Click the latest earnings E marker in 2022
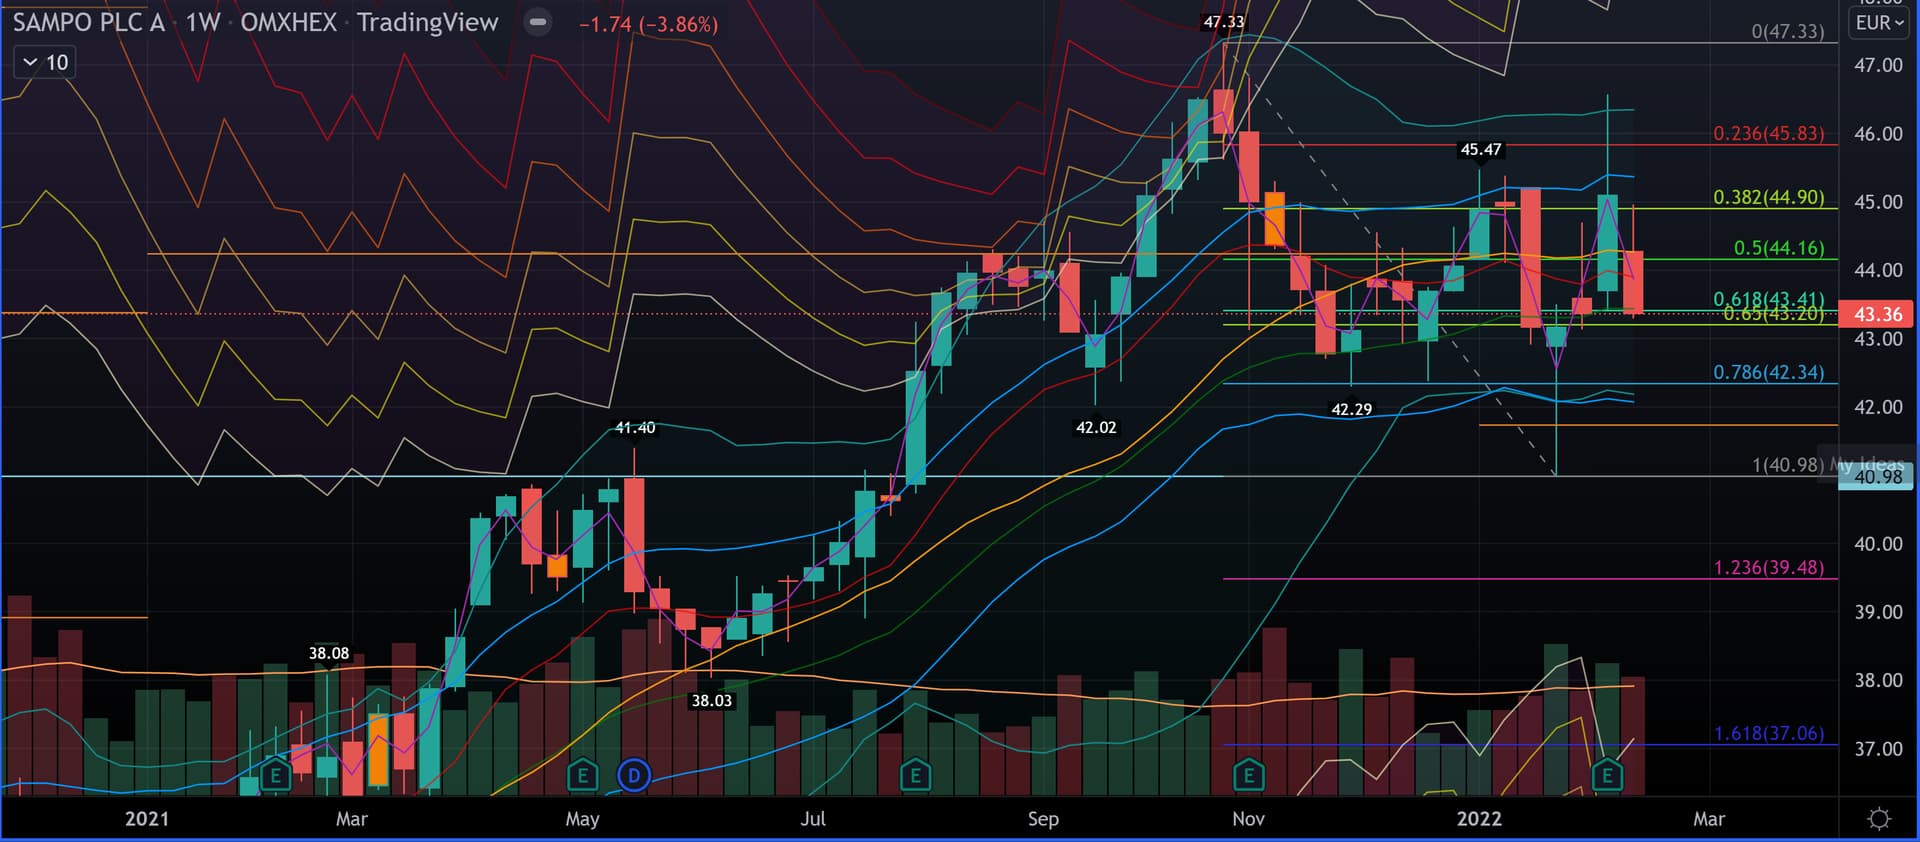Viewport: 1920px width, 842px height. tap(1607, 775)
